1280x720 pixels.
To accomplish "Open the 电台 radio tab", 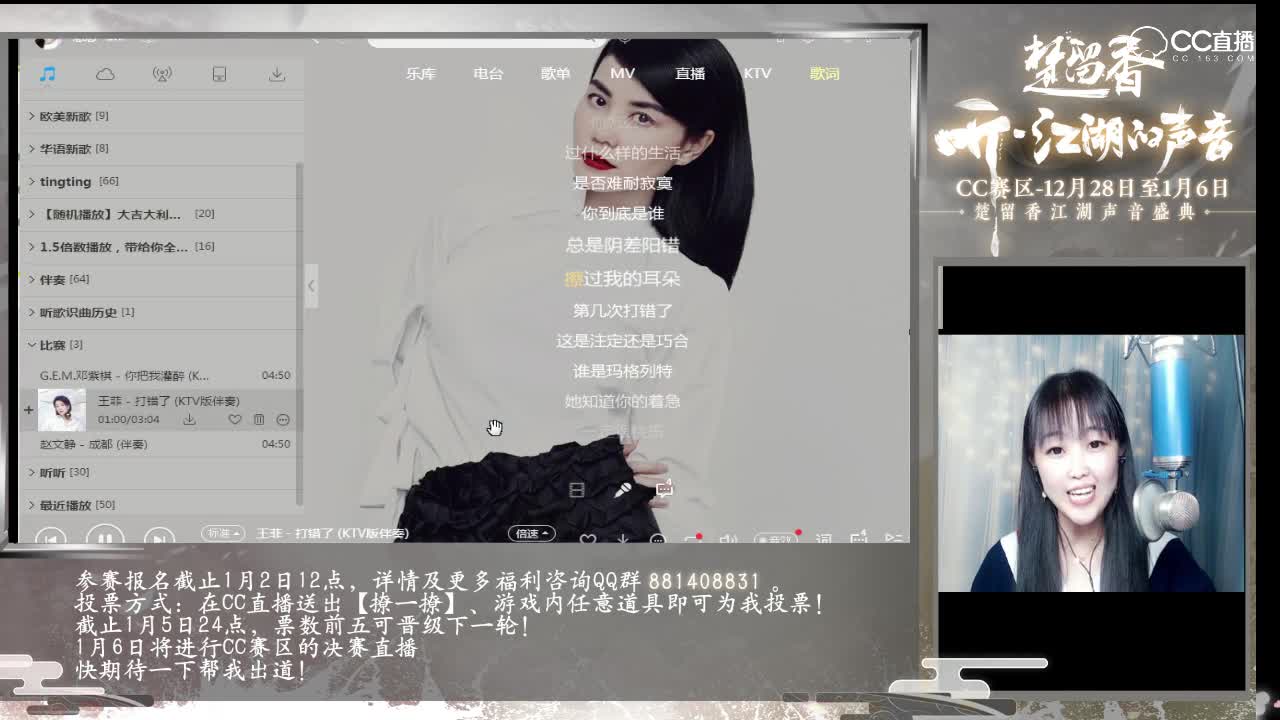I will coord(489,74).
